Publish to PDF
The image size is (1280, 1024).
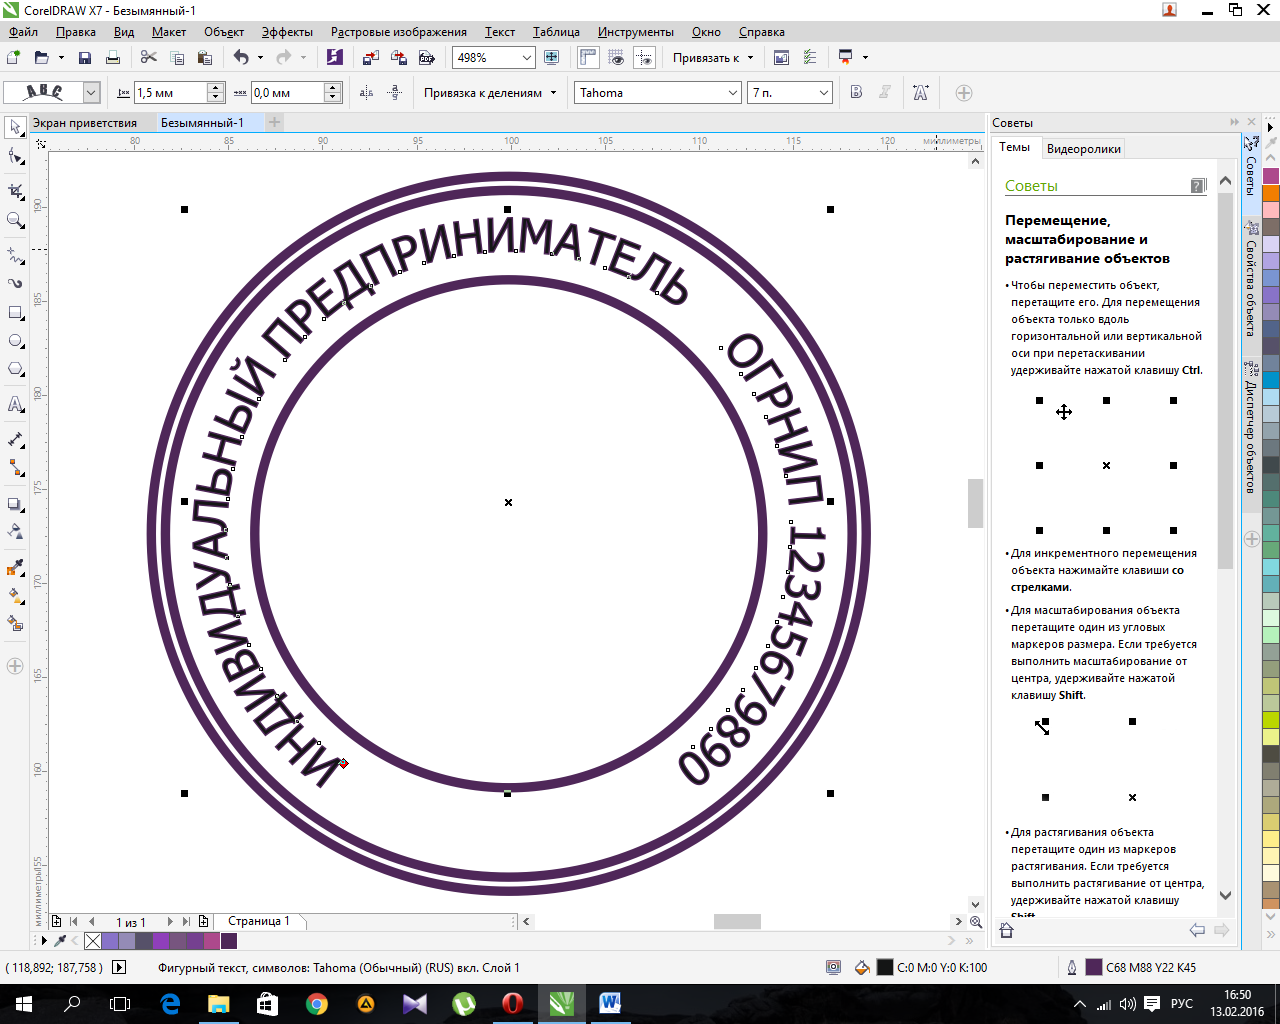[x=427, y=58]
